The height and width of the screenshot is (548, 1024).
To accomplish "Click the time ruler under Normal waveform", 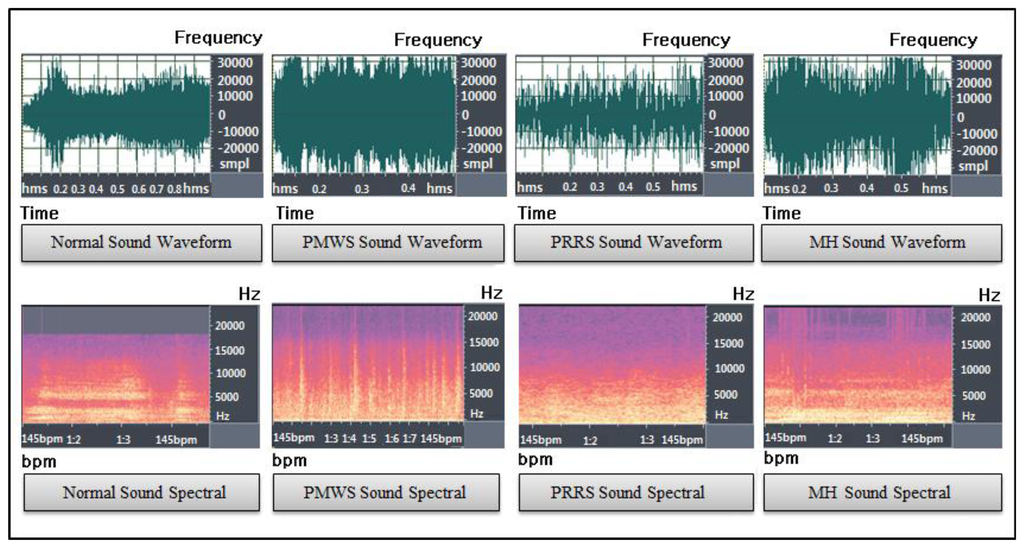I will pos(115,188).
